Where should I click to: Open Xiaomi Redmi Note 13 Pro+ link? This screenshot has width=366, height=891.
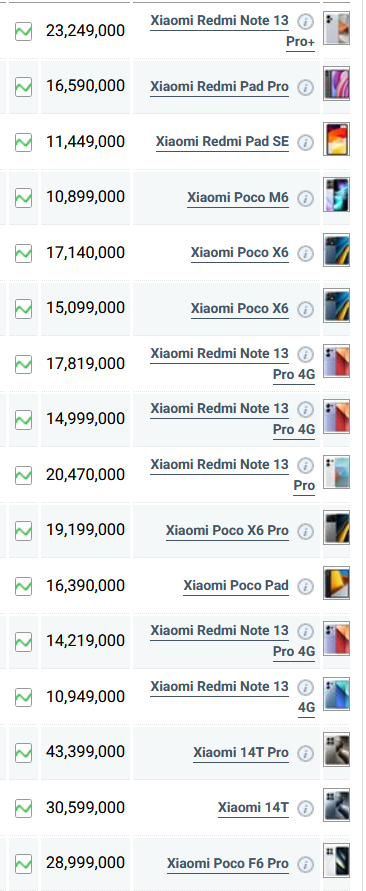[x=232, y=31]
